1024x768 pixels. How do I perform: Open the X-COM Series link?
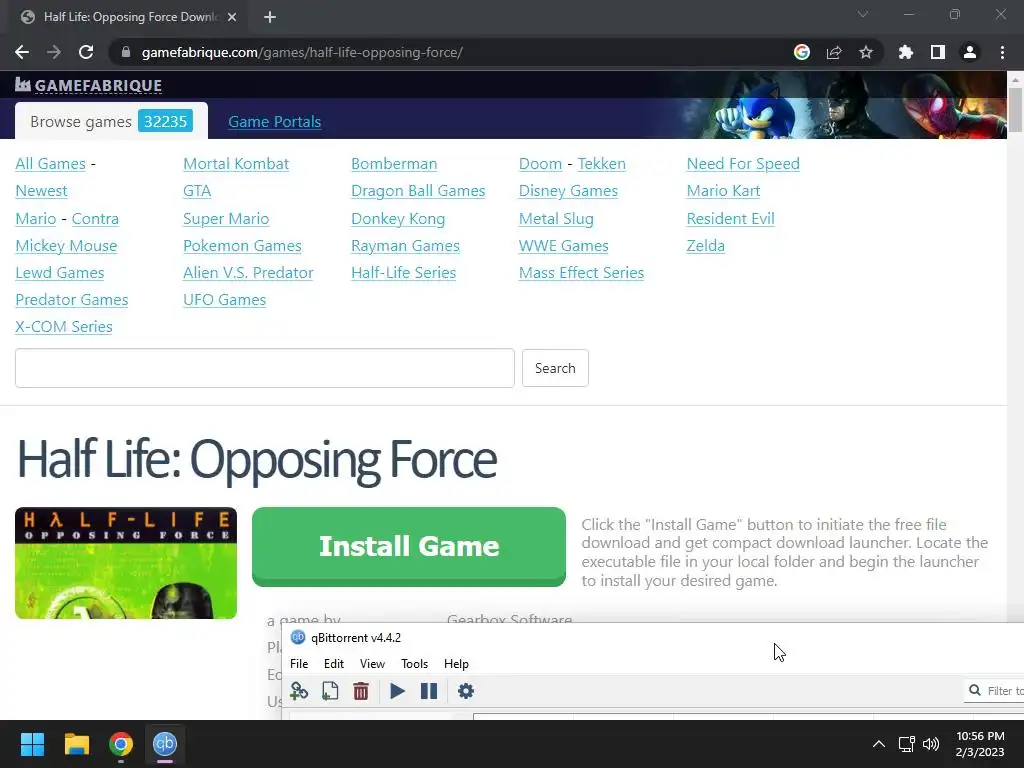(63, 327)
